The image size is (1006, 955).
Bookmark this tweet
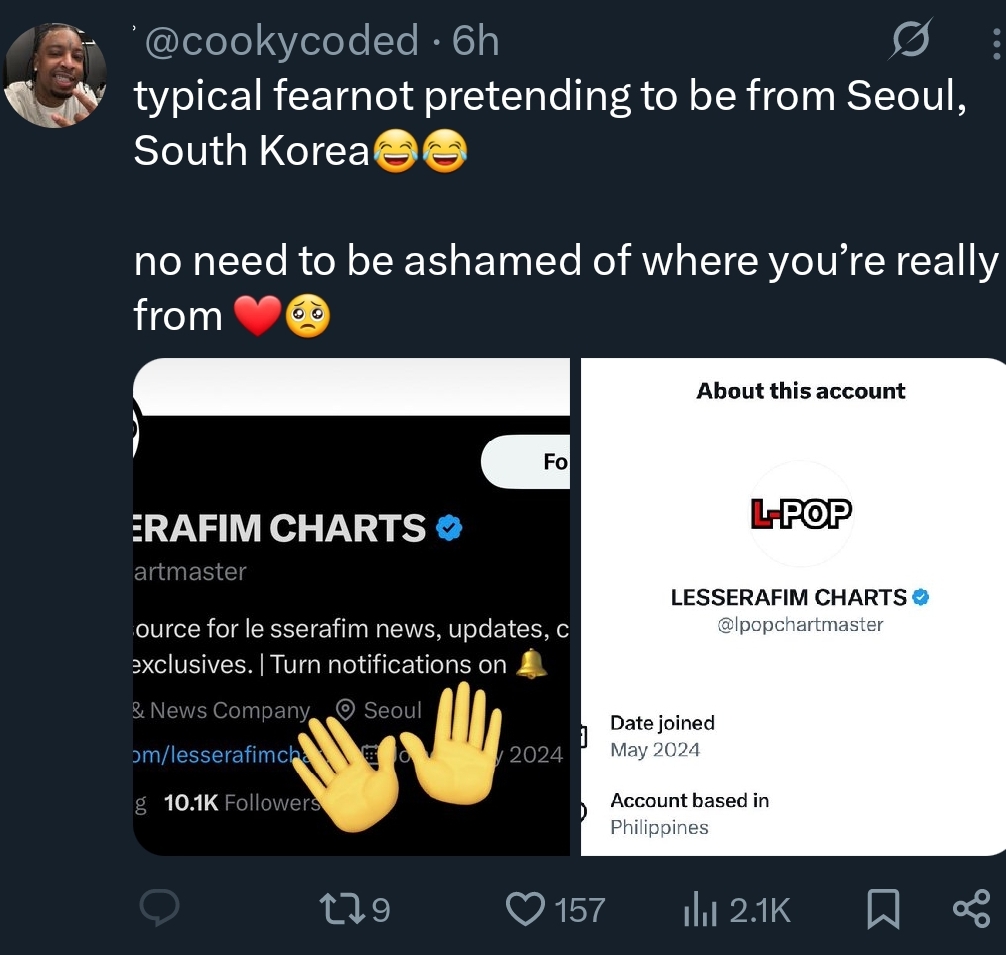[883, 909]
